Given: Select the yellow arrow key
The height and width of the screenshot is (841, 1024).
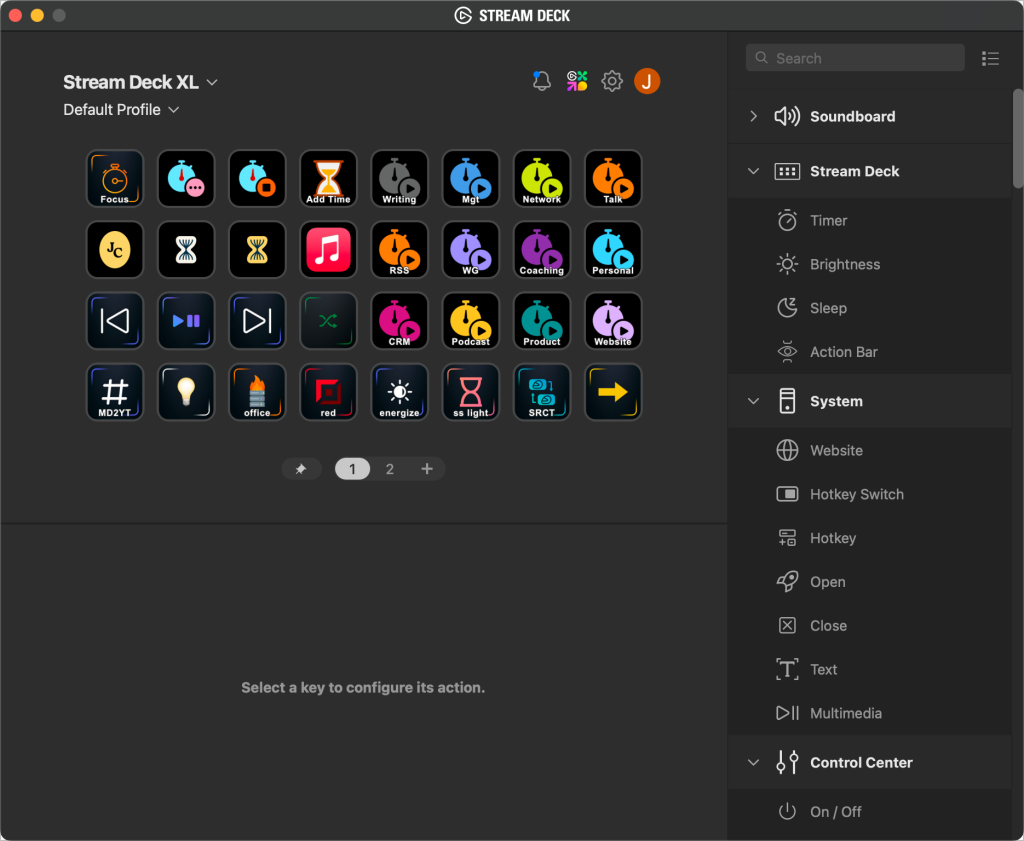Looking at the screenshot, I should pos(612,392).
